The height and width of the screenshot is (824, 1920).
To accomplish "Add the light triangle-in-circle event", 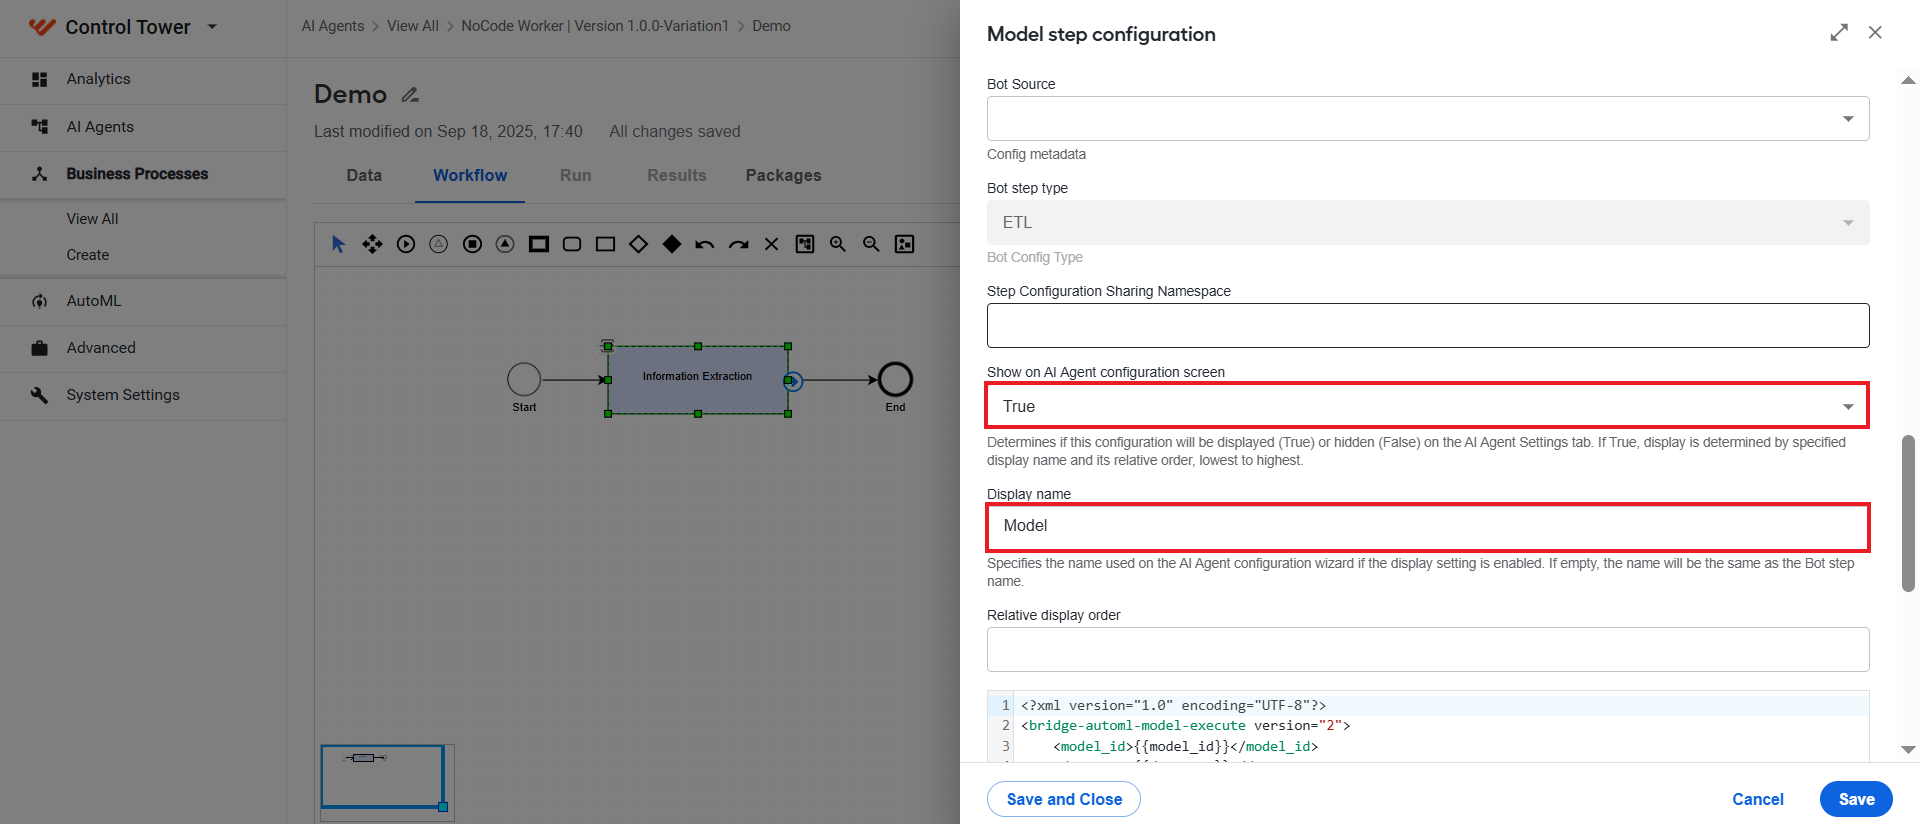I will coord(438,244).
